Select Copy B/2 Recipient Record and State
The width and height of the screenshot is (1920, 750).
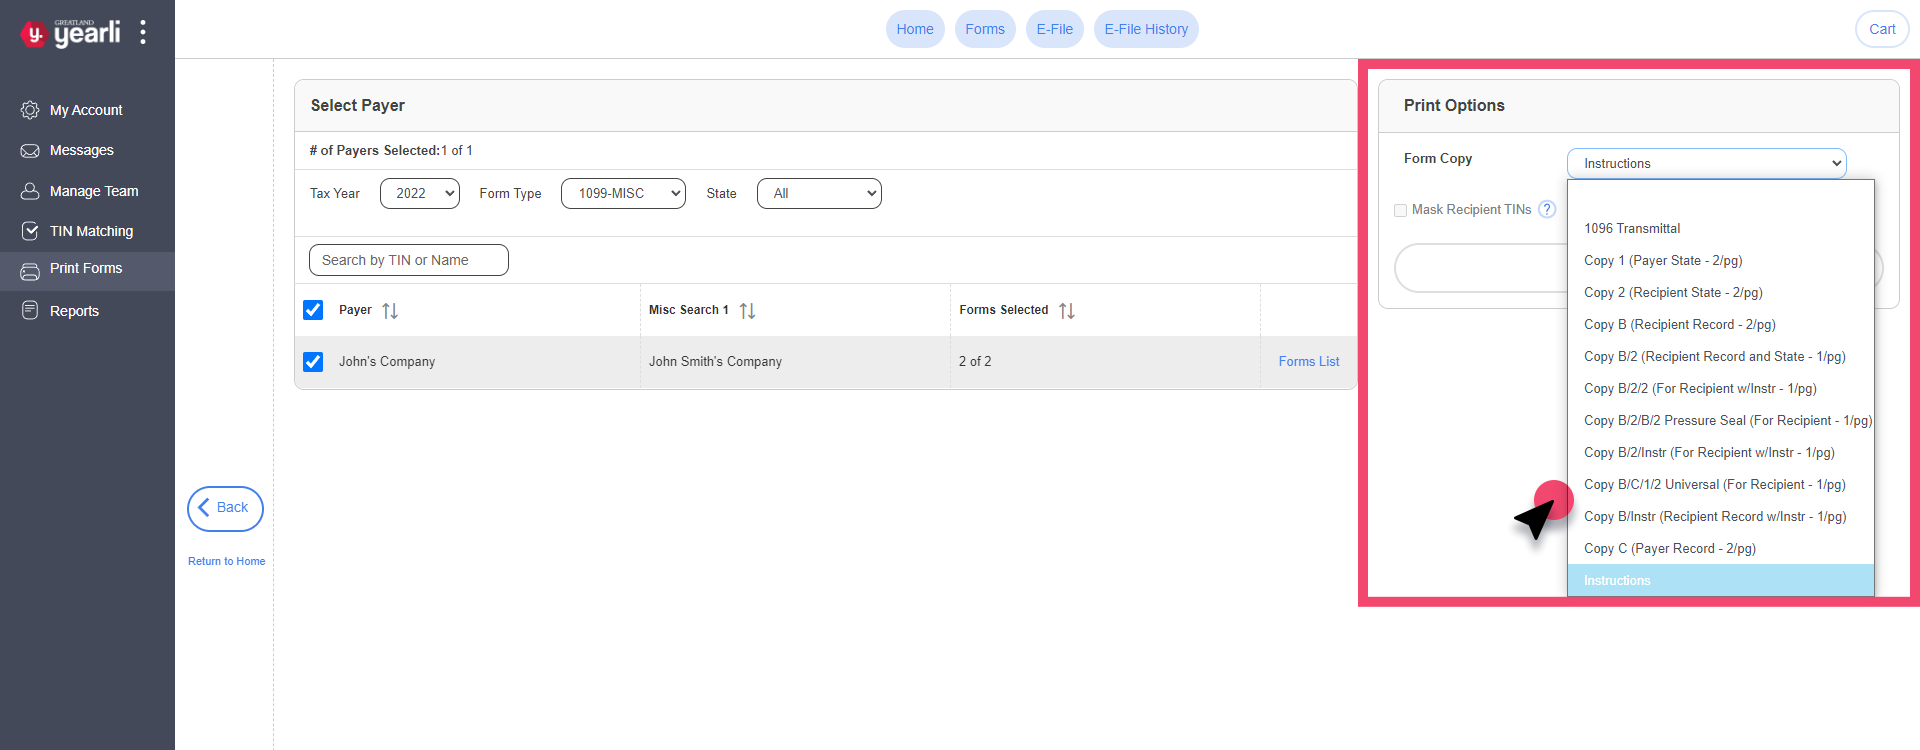[1720, 356]
